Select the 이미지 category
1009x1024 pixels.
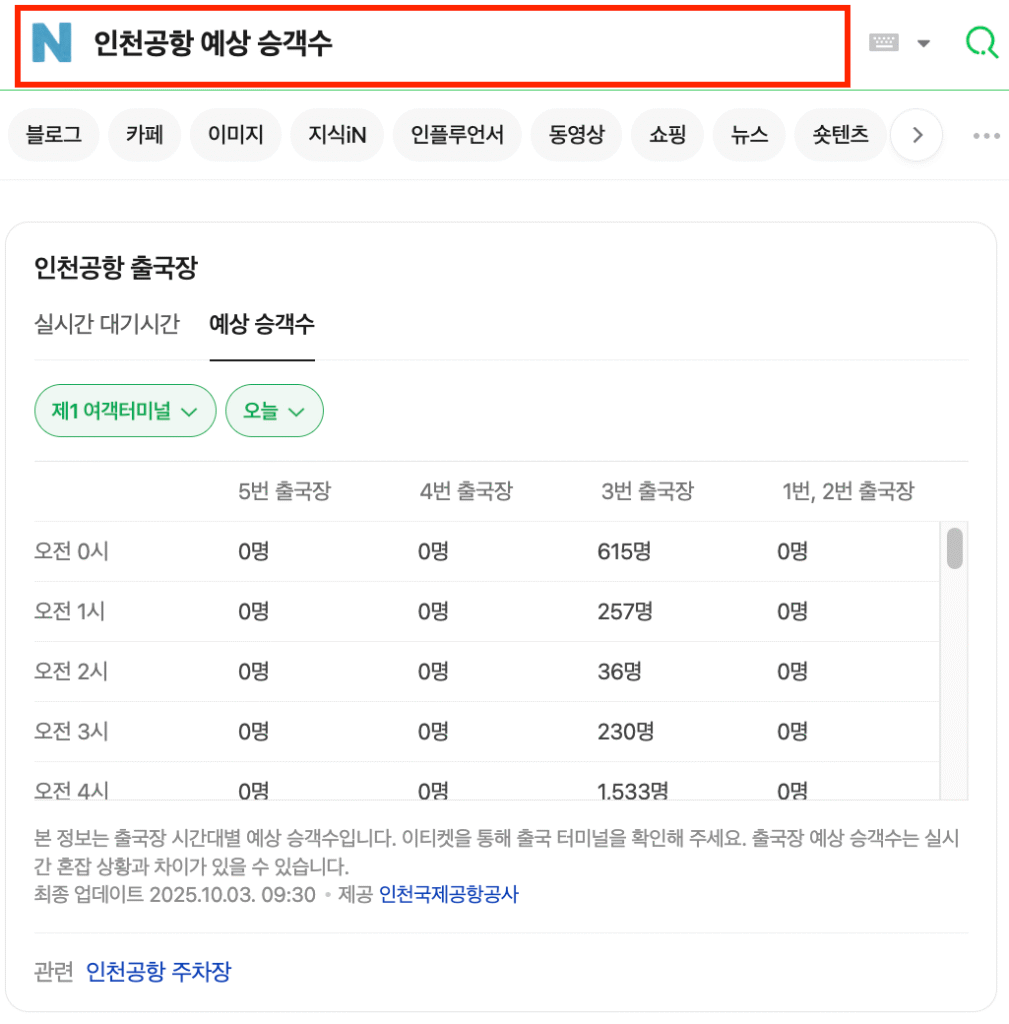coord(236,135)
